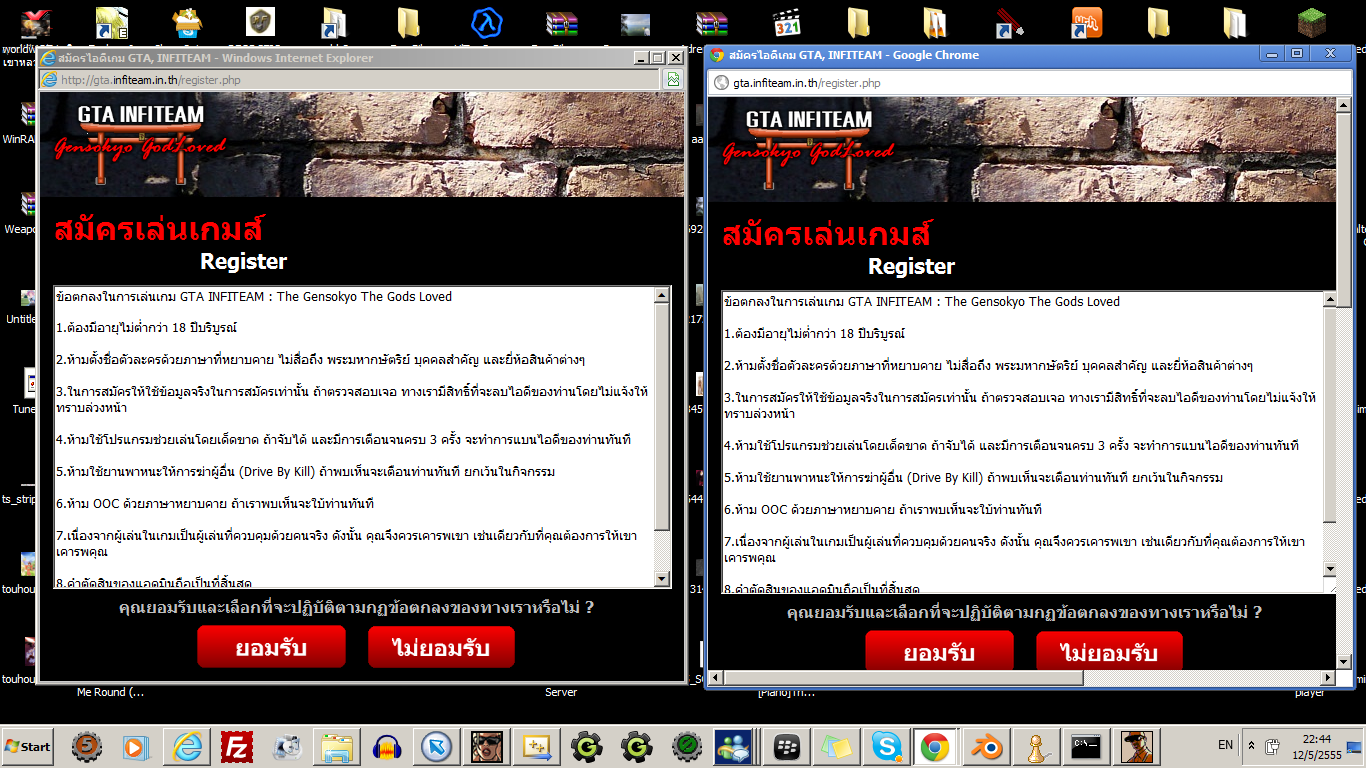This screenshot has width=1366, height=768.
Task: Click the 'Register' heading in Chrome window
Action: click(x=911, y=267)
